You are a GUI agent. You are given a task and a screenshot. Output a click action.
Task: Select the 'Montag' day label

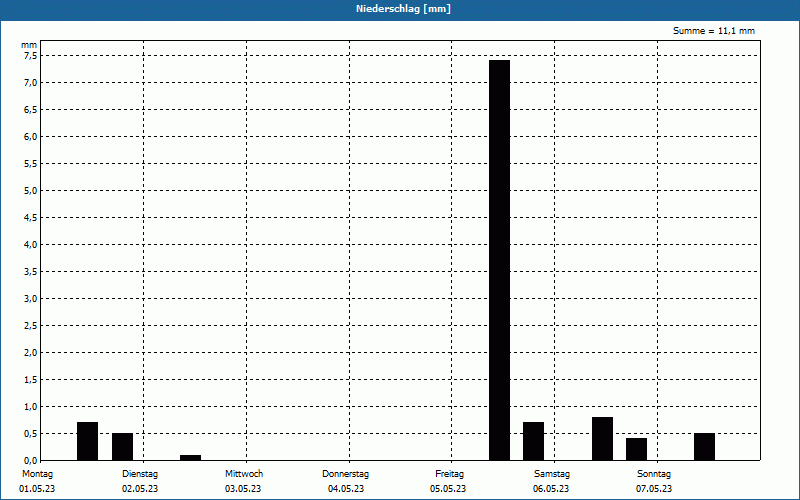point(37,474)
